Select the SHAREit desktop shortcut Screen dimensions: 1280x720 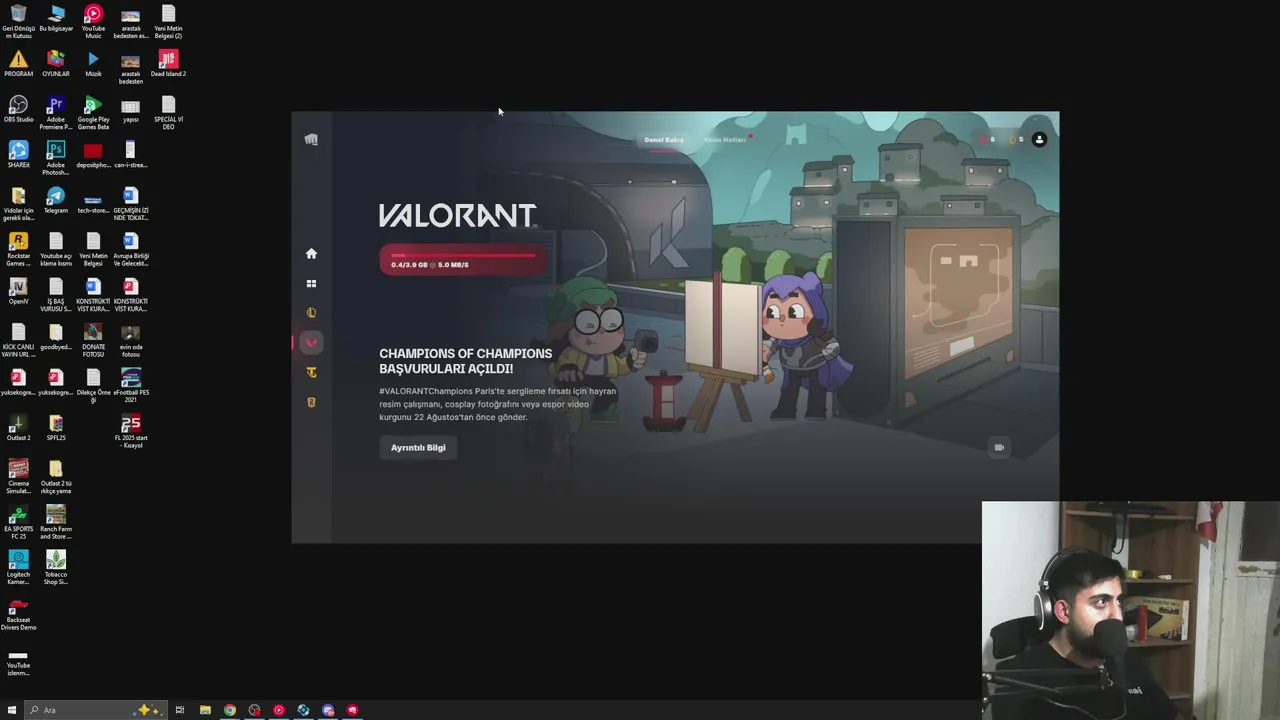click(18, 155)
